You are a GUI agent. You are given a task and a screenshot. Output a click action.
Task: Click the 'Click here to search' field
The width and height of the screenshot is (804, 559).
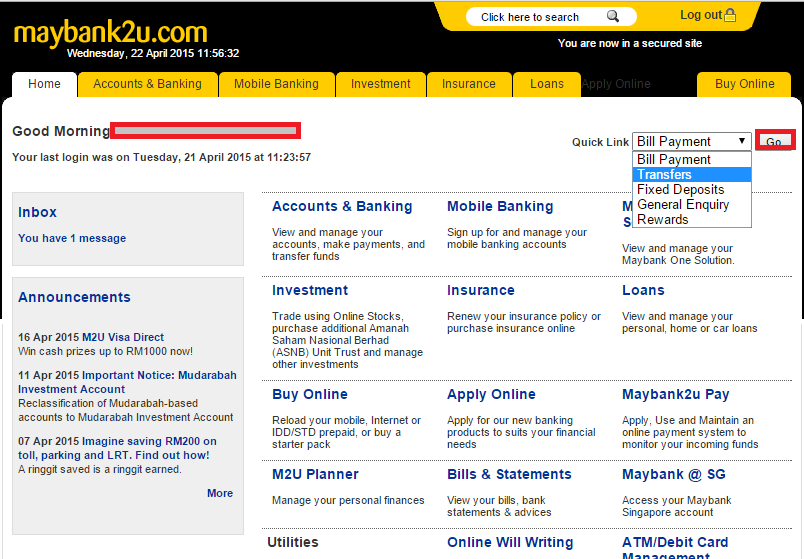[551, 17]
